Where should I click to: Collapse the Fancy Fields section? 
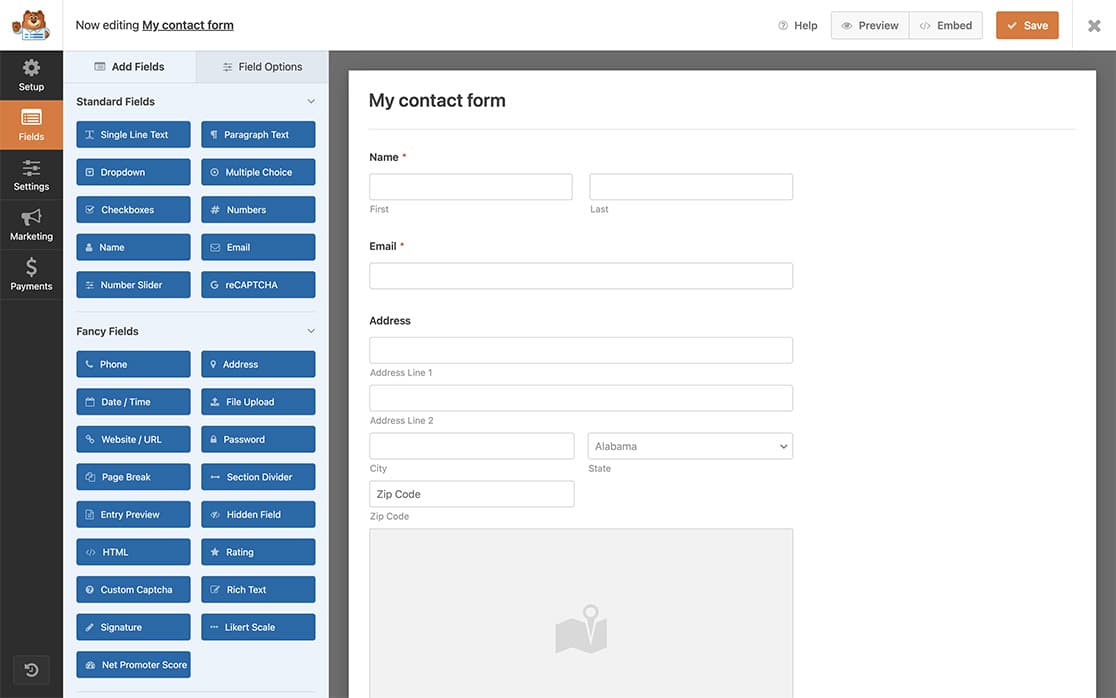click(311, 329)
